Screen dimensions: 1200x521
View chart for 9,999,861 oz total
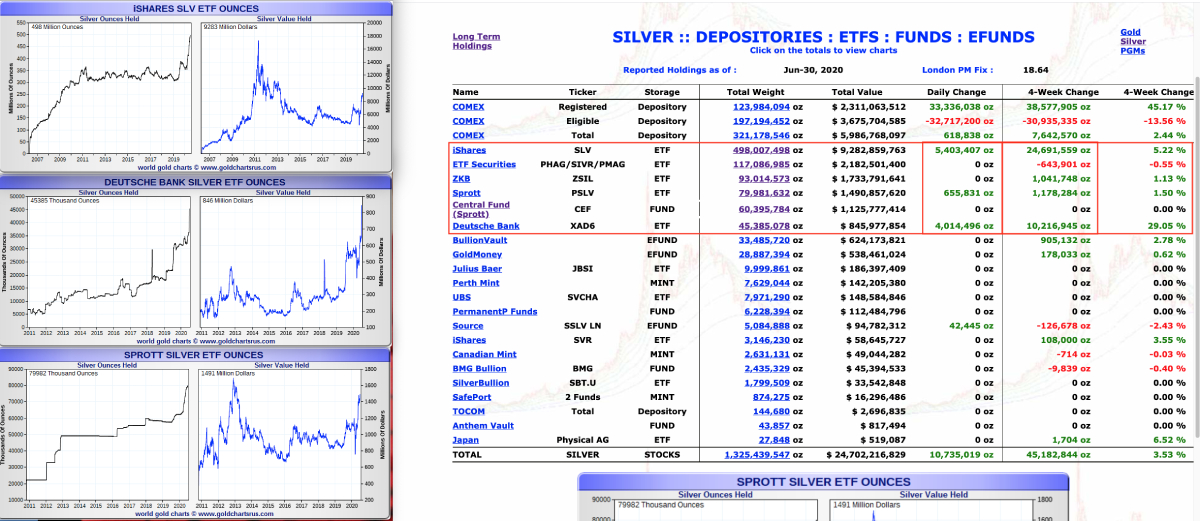pyautogui.click(x=767, y=268)
